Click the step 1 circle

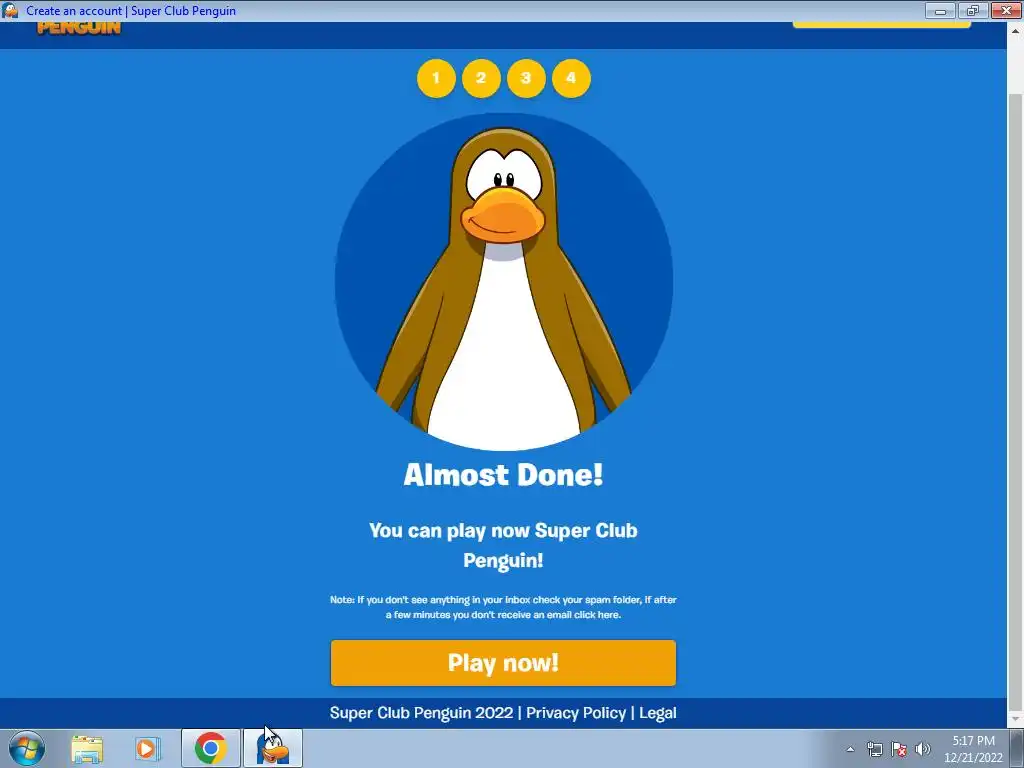pyautogui.click(x=436, y=78)
